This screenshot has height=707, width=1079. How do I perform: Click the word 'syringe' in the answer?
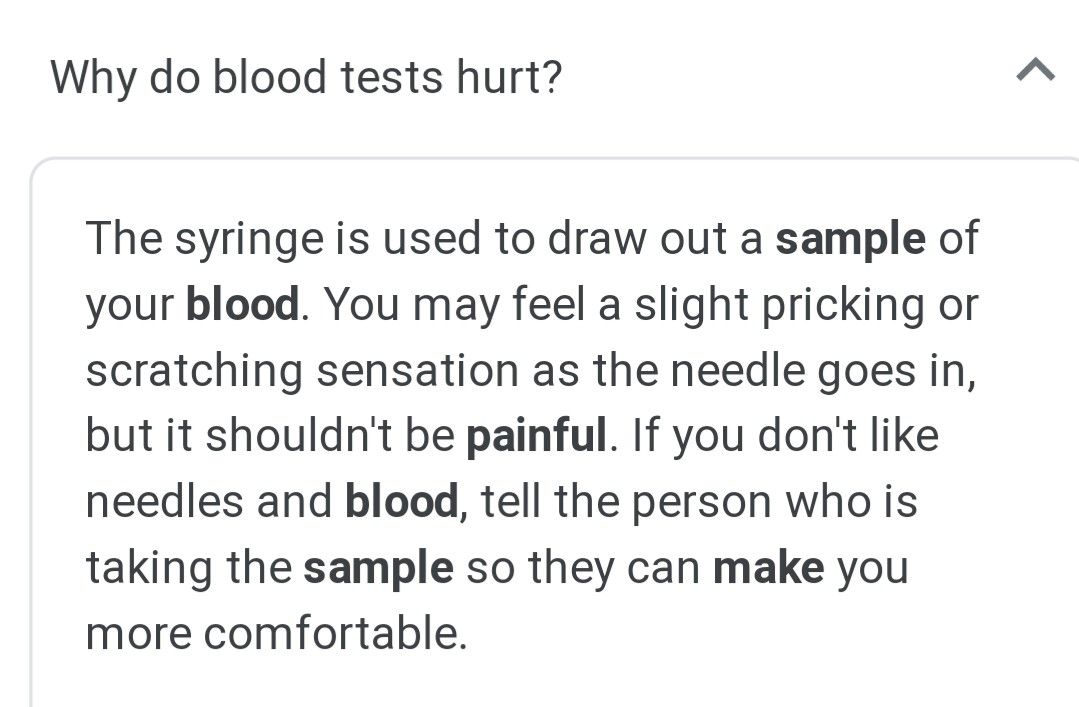(249, 241)
